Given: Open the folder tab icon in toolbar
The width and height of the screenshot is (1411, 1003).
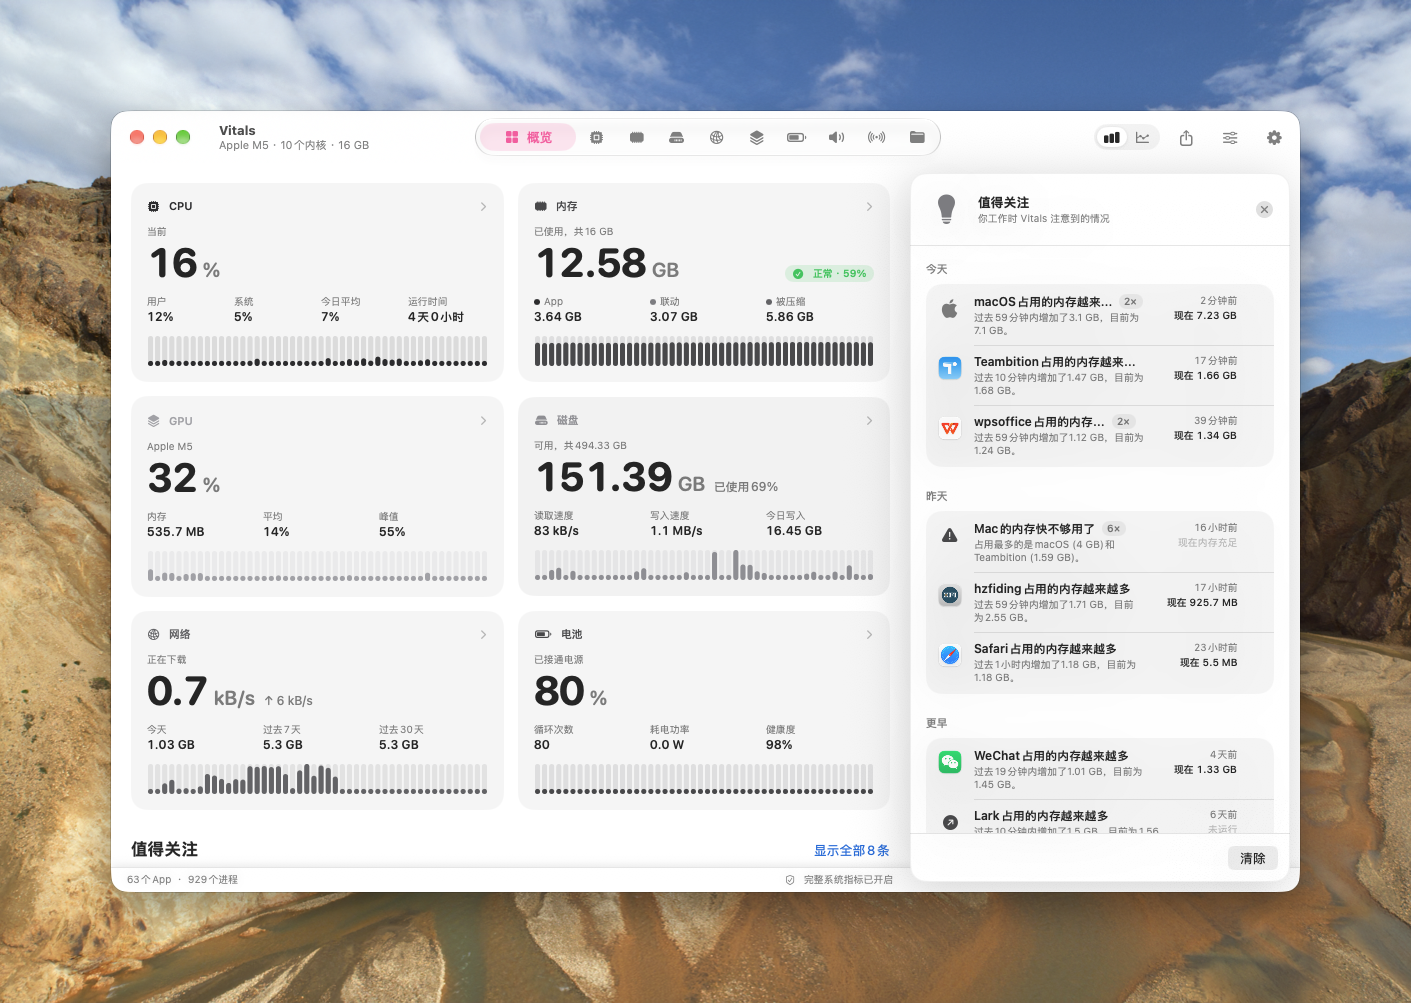Looking at the screenshot, I should [x=917, y=138].
